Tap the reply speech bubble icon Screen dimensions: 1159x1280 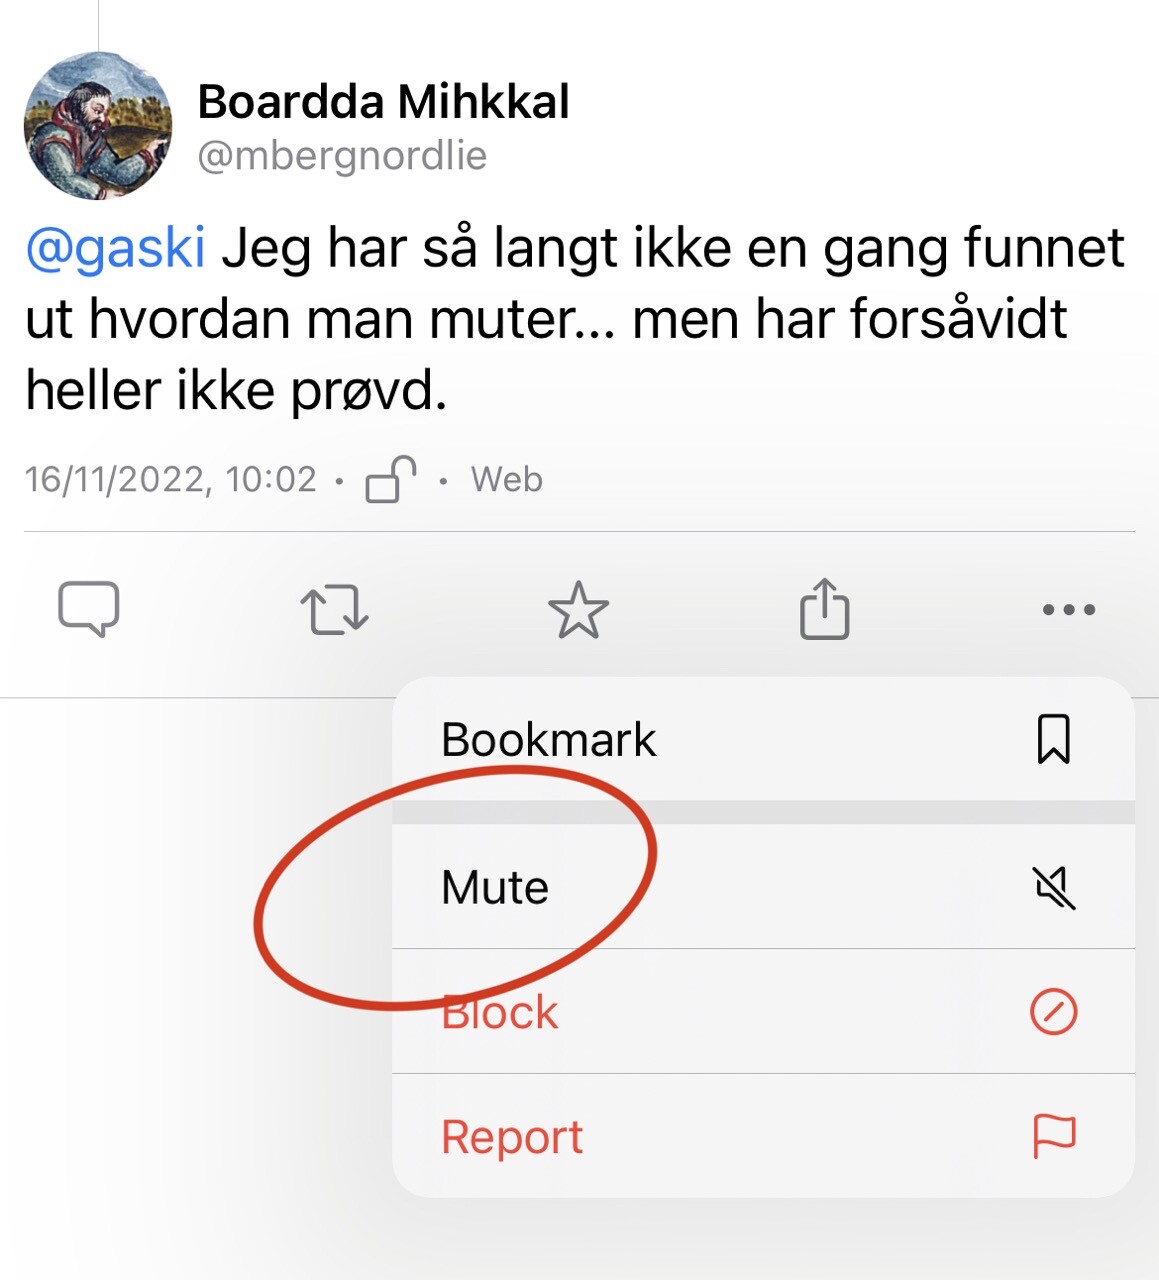click(89, 608)
